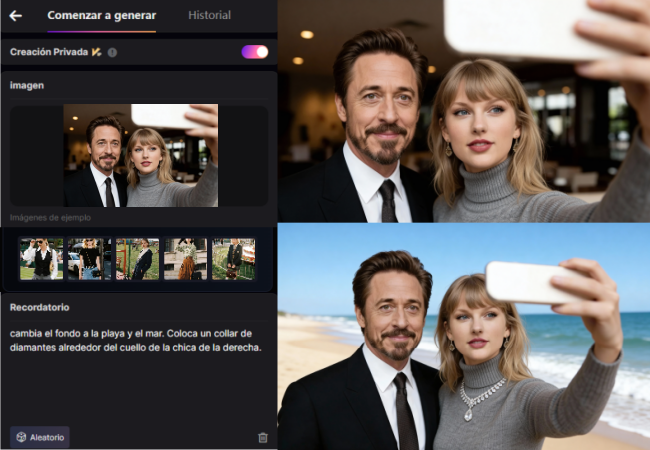This screenshot has height=450, width=650.
Task: Click the premium crown icon by Creación Privada
Action: coord(97,52)
